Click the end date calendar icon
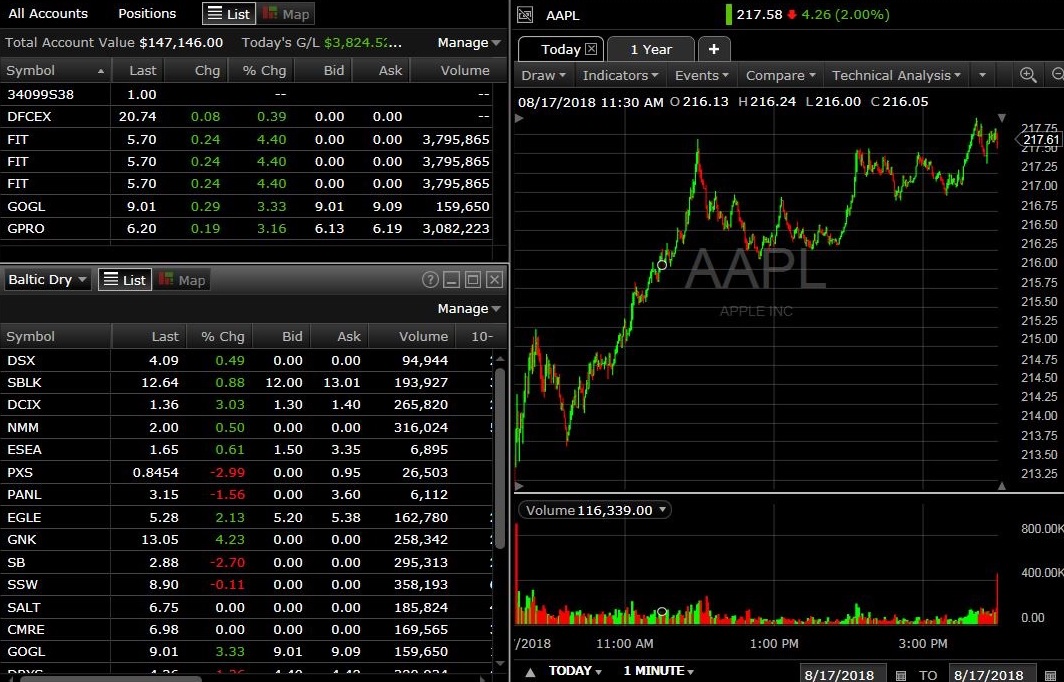The height and width of the screenshot is (682, 1064). click(1050, 675)
